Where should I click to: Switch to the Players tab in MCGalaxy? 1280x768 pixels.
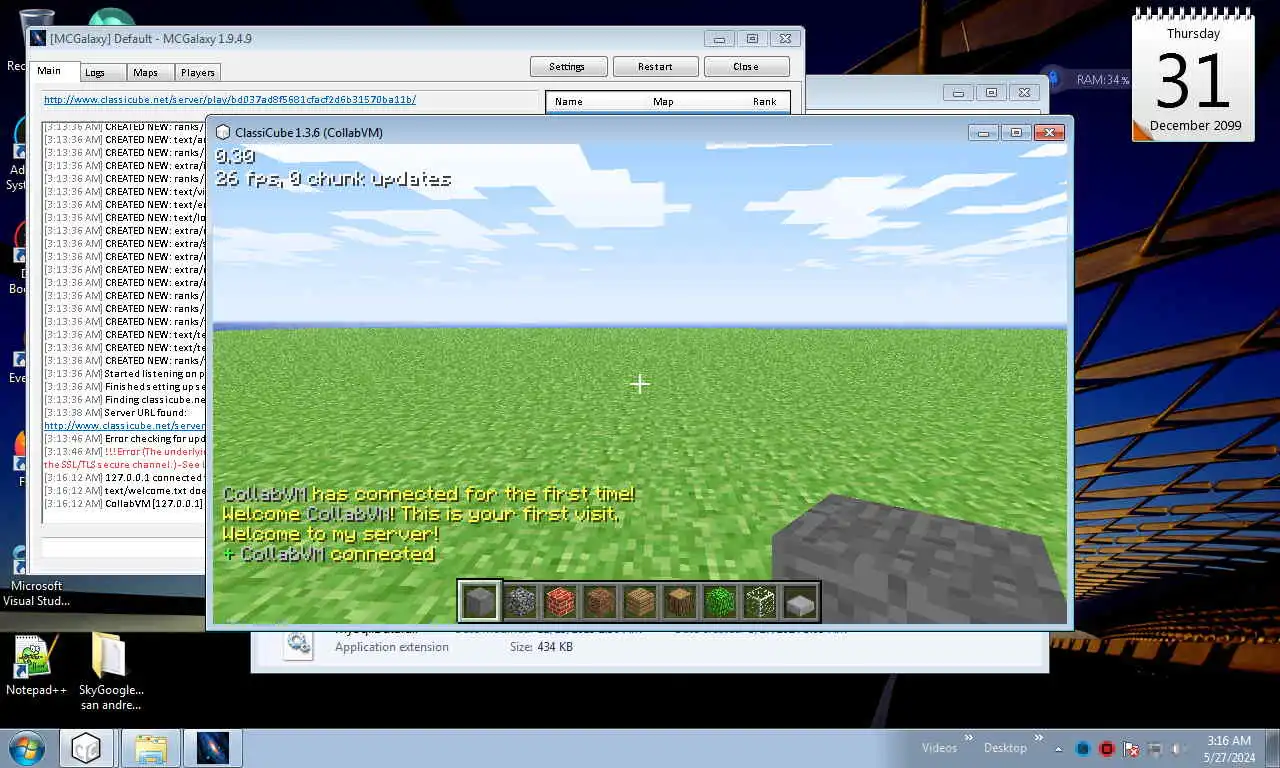(198, 72)
